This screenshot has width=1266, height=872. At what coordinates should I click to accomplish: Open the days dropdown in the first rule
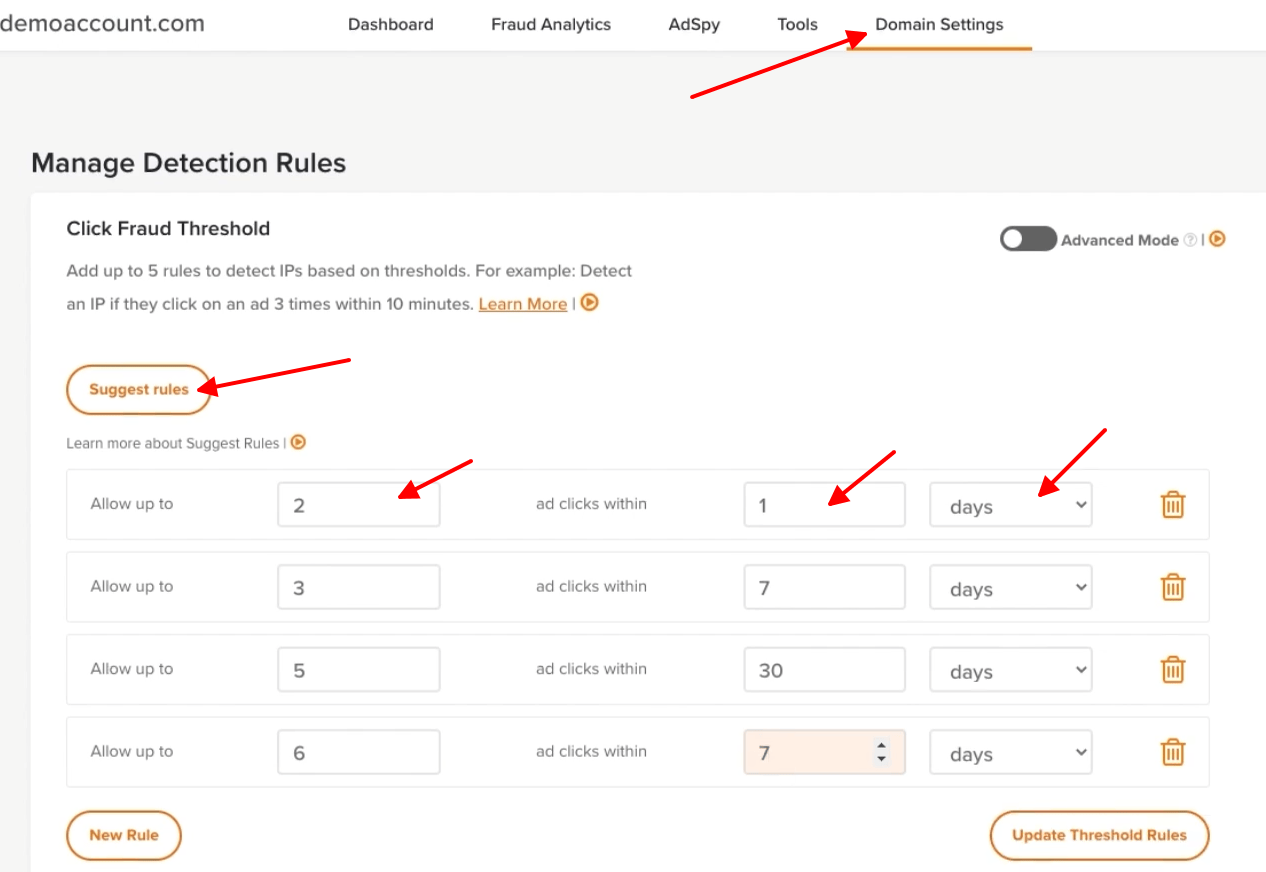[x=1010, y=505]
